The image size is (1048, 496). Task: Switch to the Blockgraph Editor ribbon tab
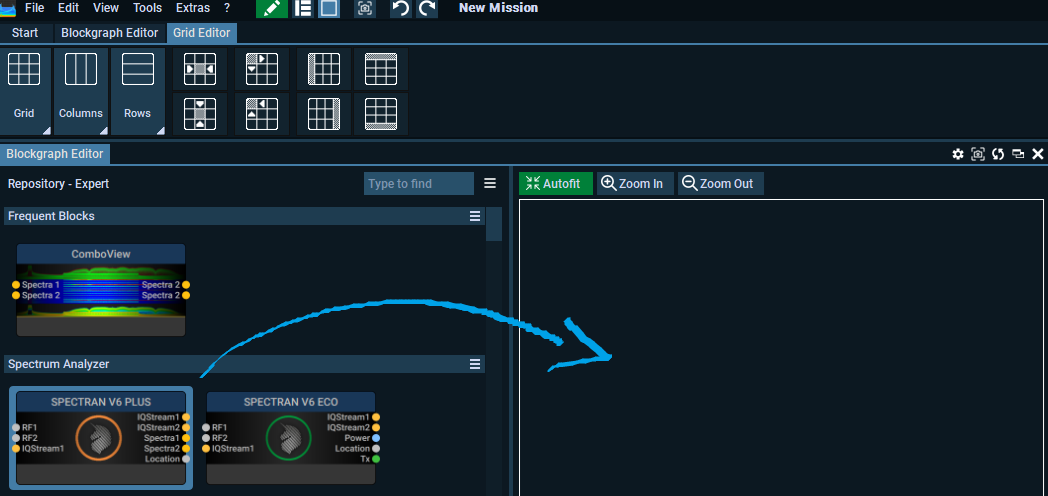coord(110,33)
